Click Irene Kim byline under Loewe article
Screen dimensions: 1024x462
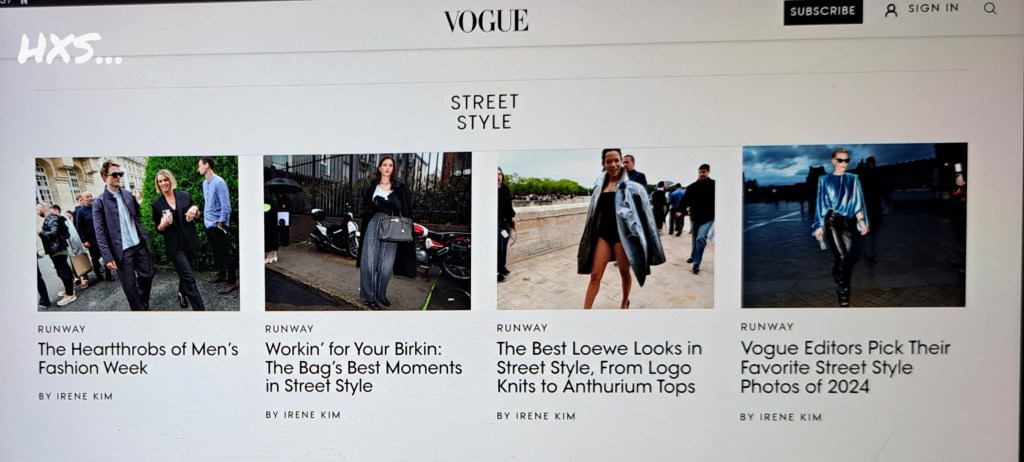536,416
